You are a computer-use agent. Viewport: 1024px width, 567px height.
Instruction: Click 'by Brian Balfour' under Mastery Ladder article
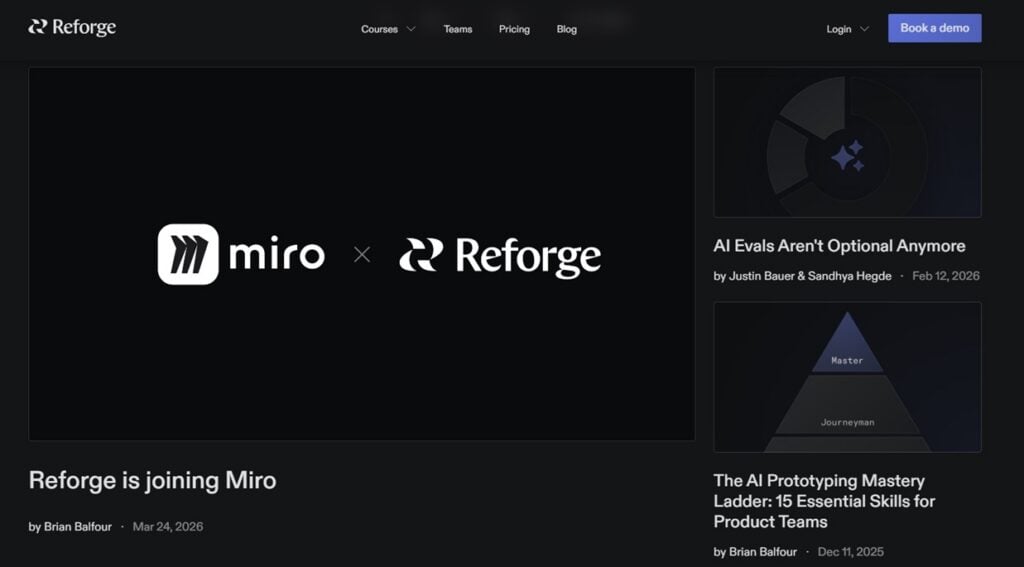755,552
